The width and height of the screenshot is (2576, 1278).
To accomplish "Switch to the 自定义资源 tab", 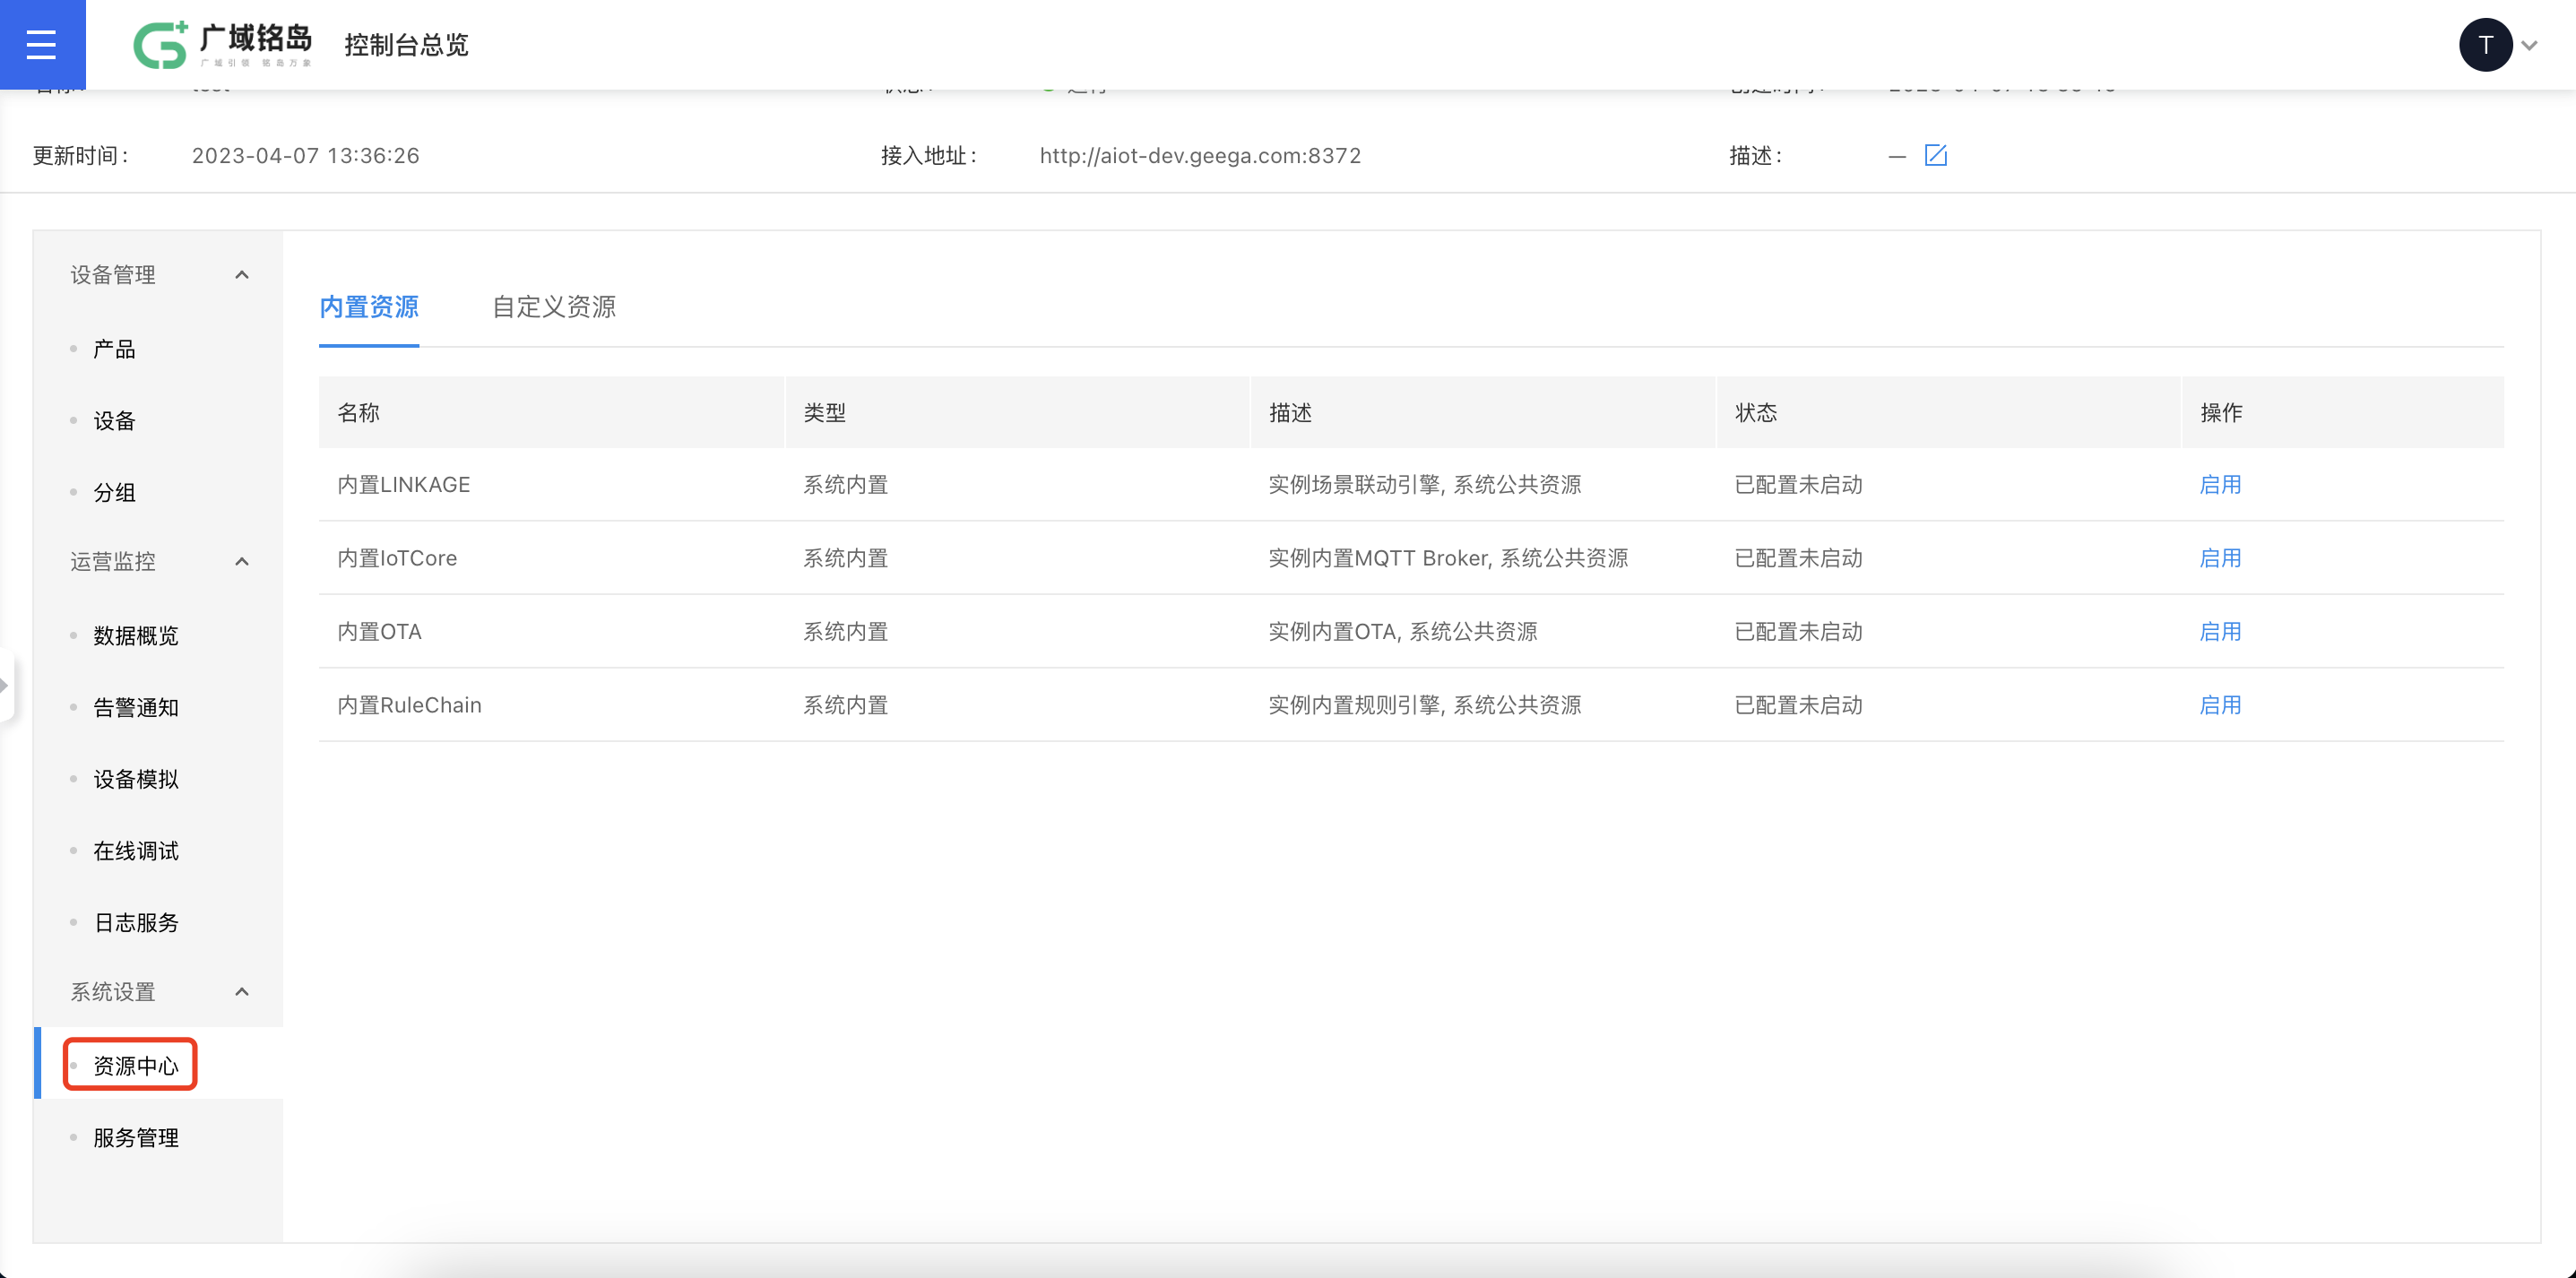I will [554, 307].
